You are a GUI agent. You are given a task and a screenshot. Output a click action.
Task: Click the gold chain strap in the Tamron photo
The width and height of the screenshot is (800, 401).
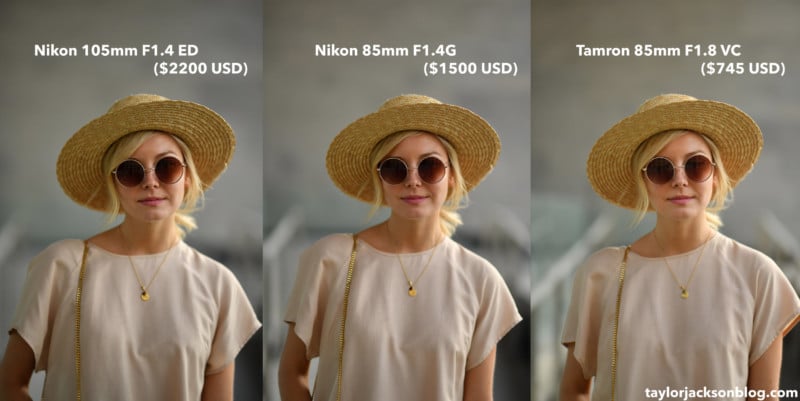[617, 323]
